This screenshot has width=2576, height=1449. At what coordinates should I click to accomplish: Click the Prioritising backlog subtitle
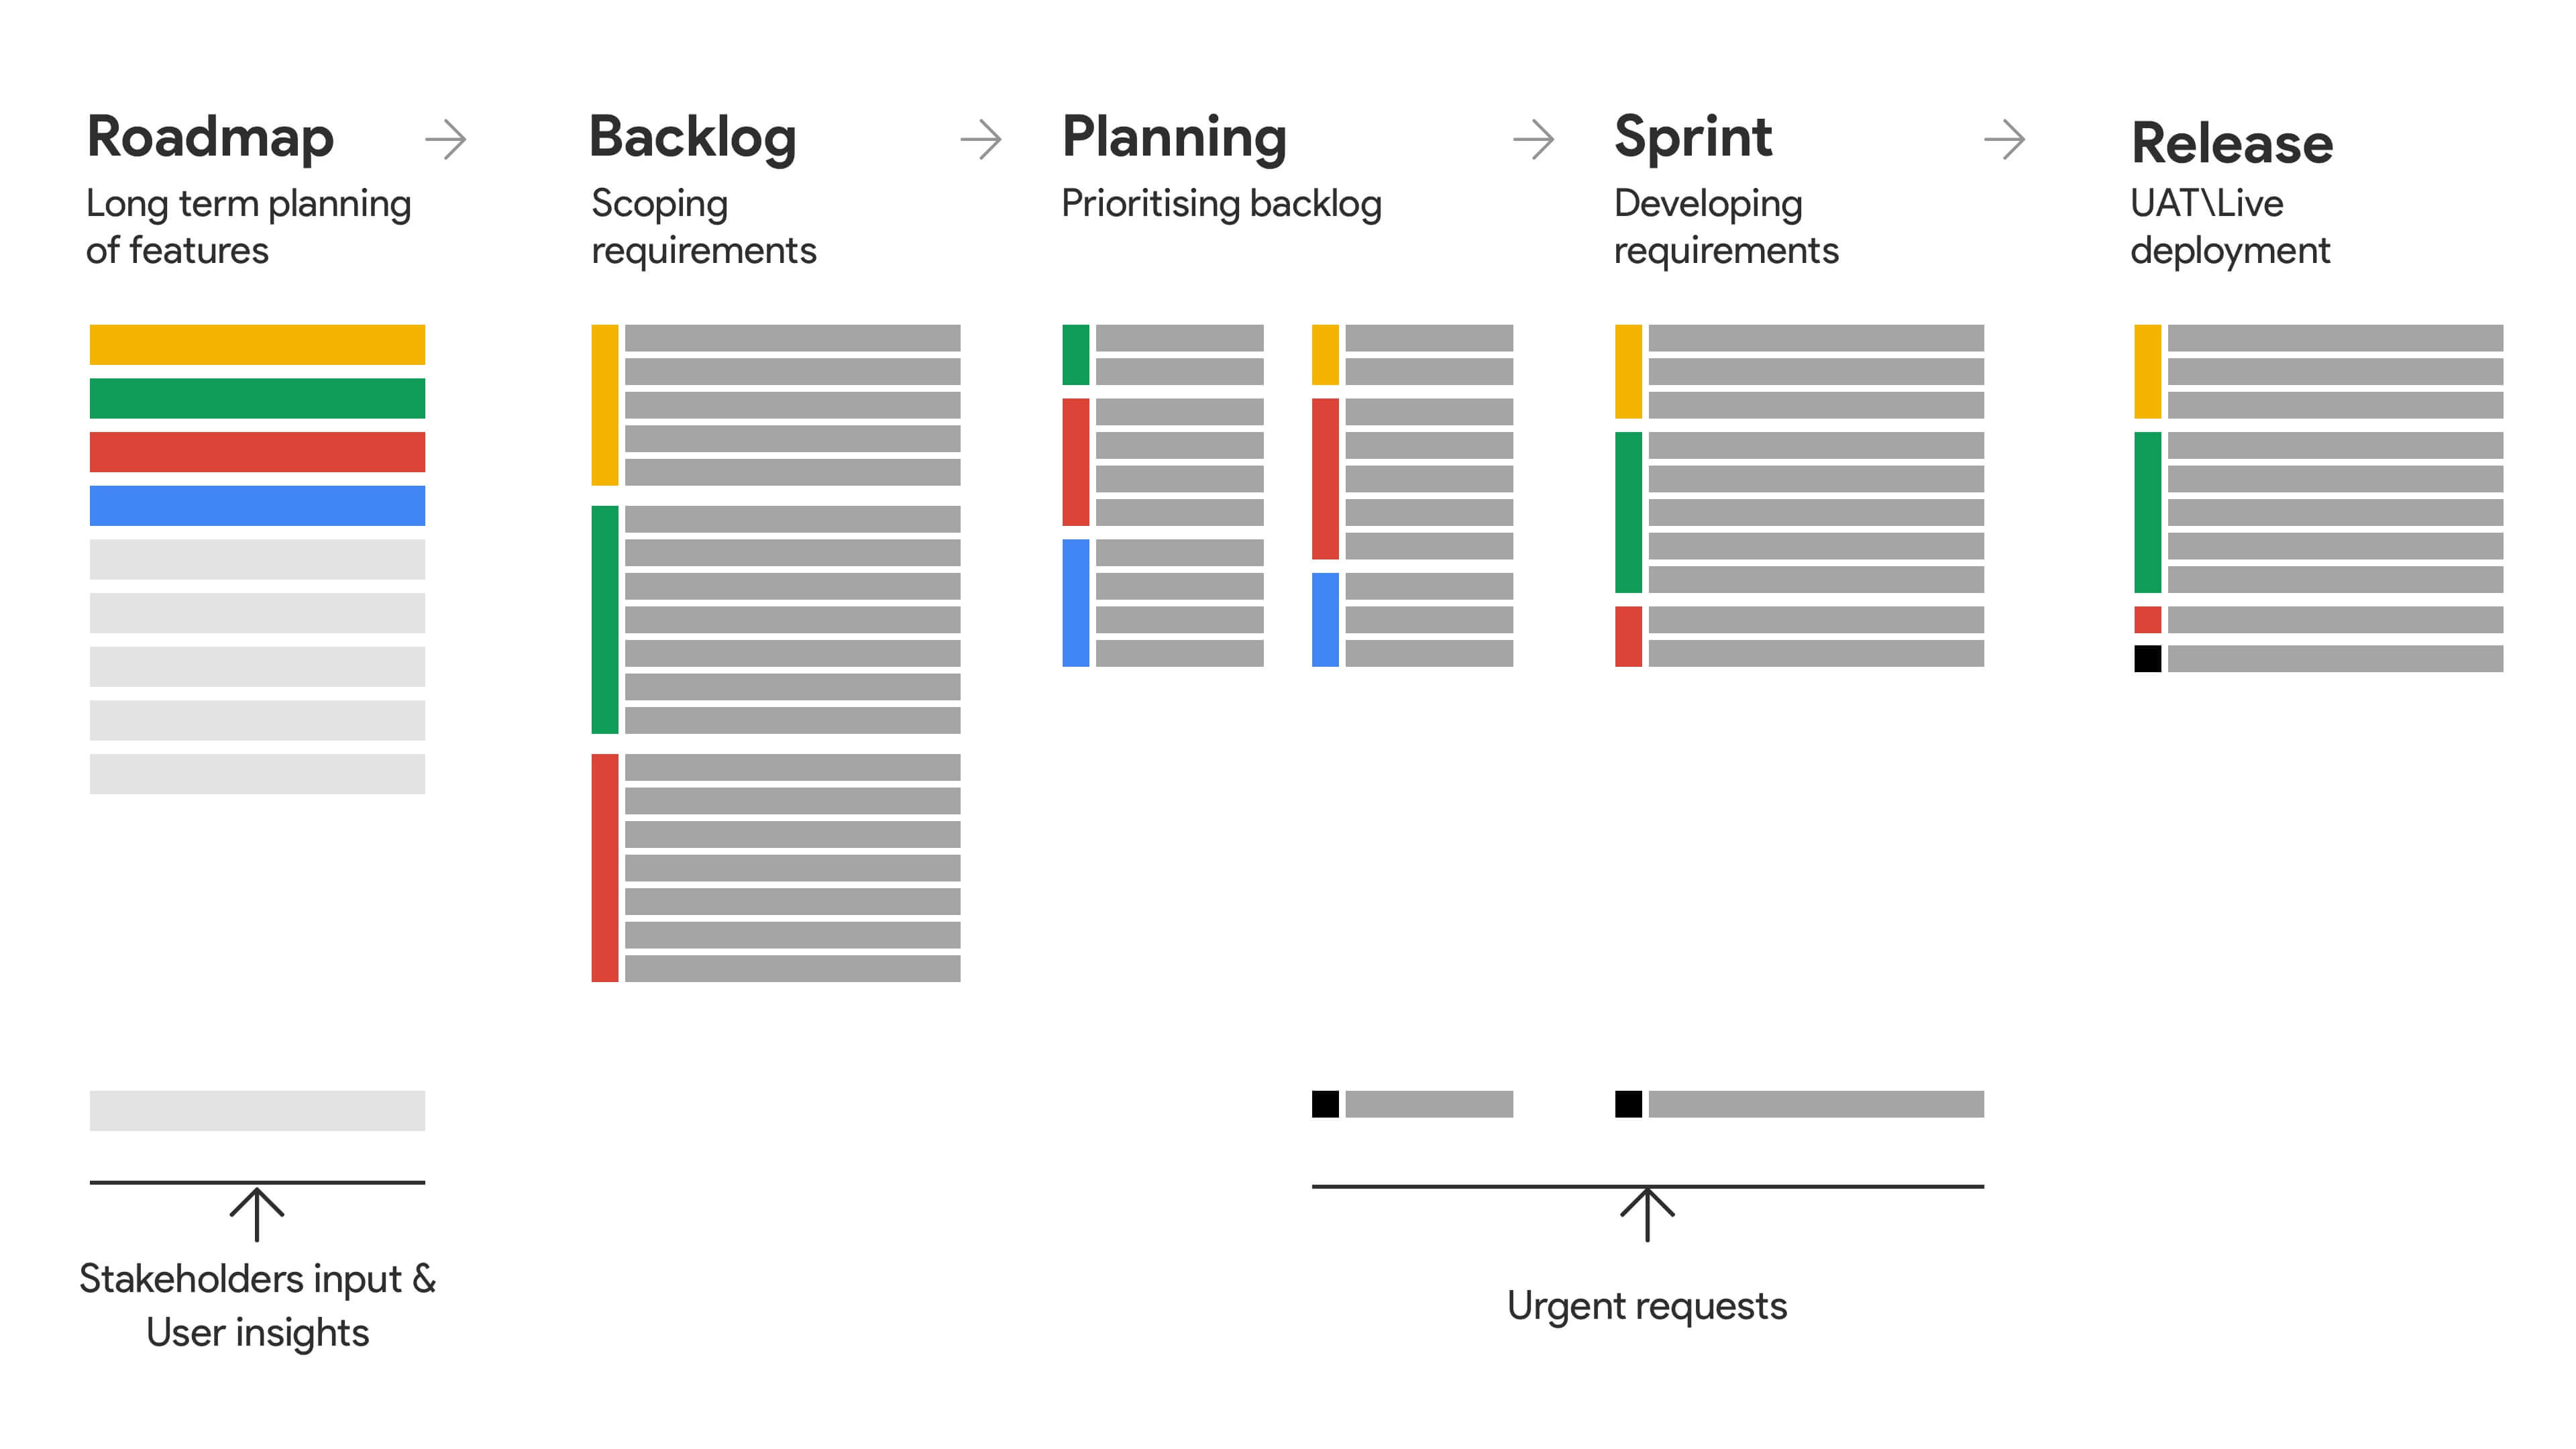tap(1221, 204)
